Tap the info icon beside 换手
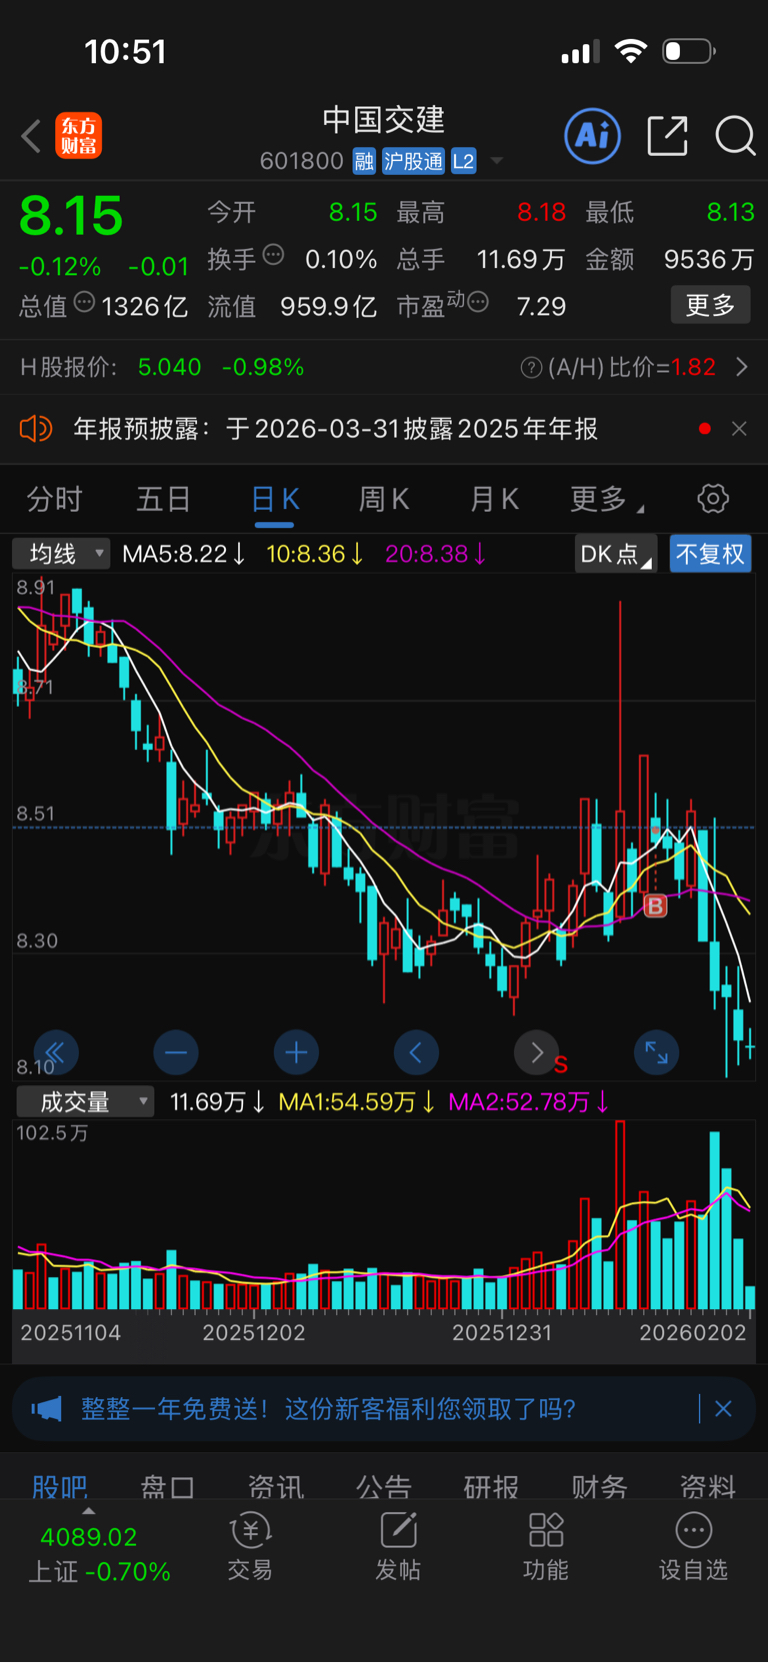Image resolution: width=768 pixels, height=1663 pixels. [273, 256]
